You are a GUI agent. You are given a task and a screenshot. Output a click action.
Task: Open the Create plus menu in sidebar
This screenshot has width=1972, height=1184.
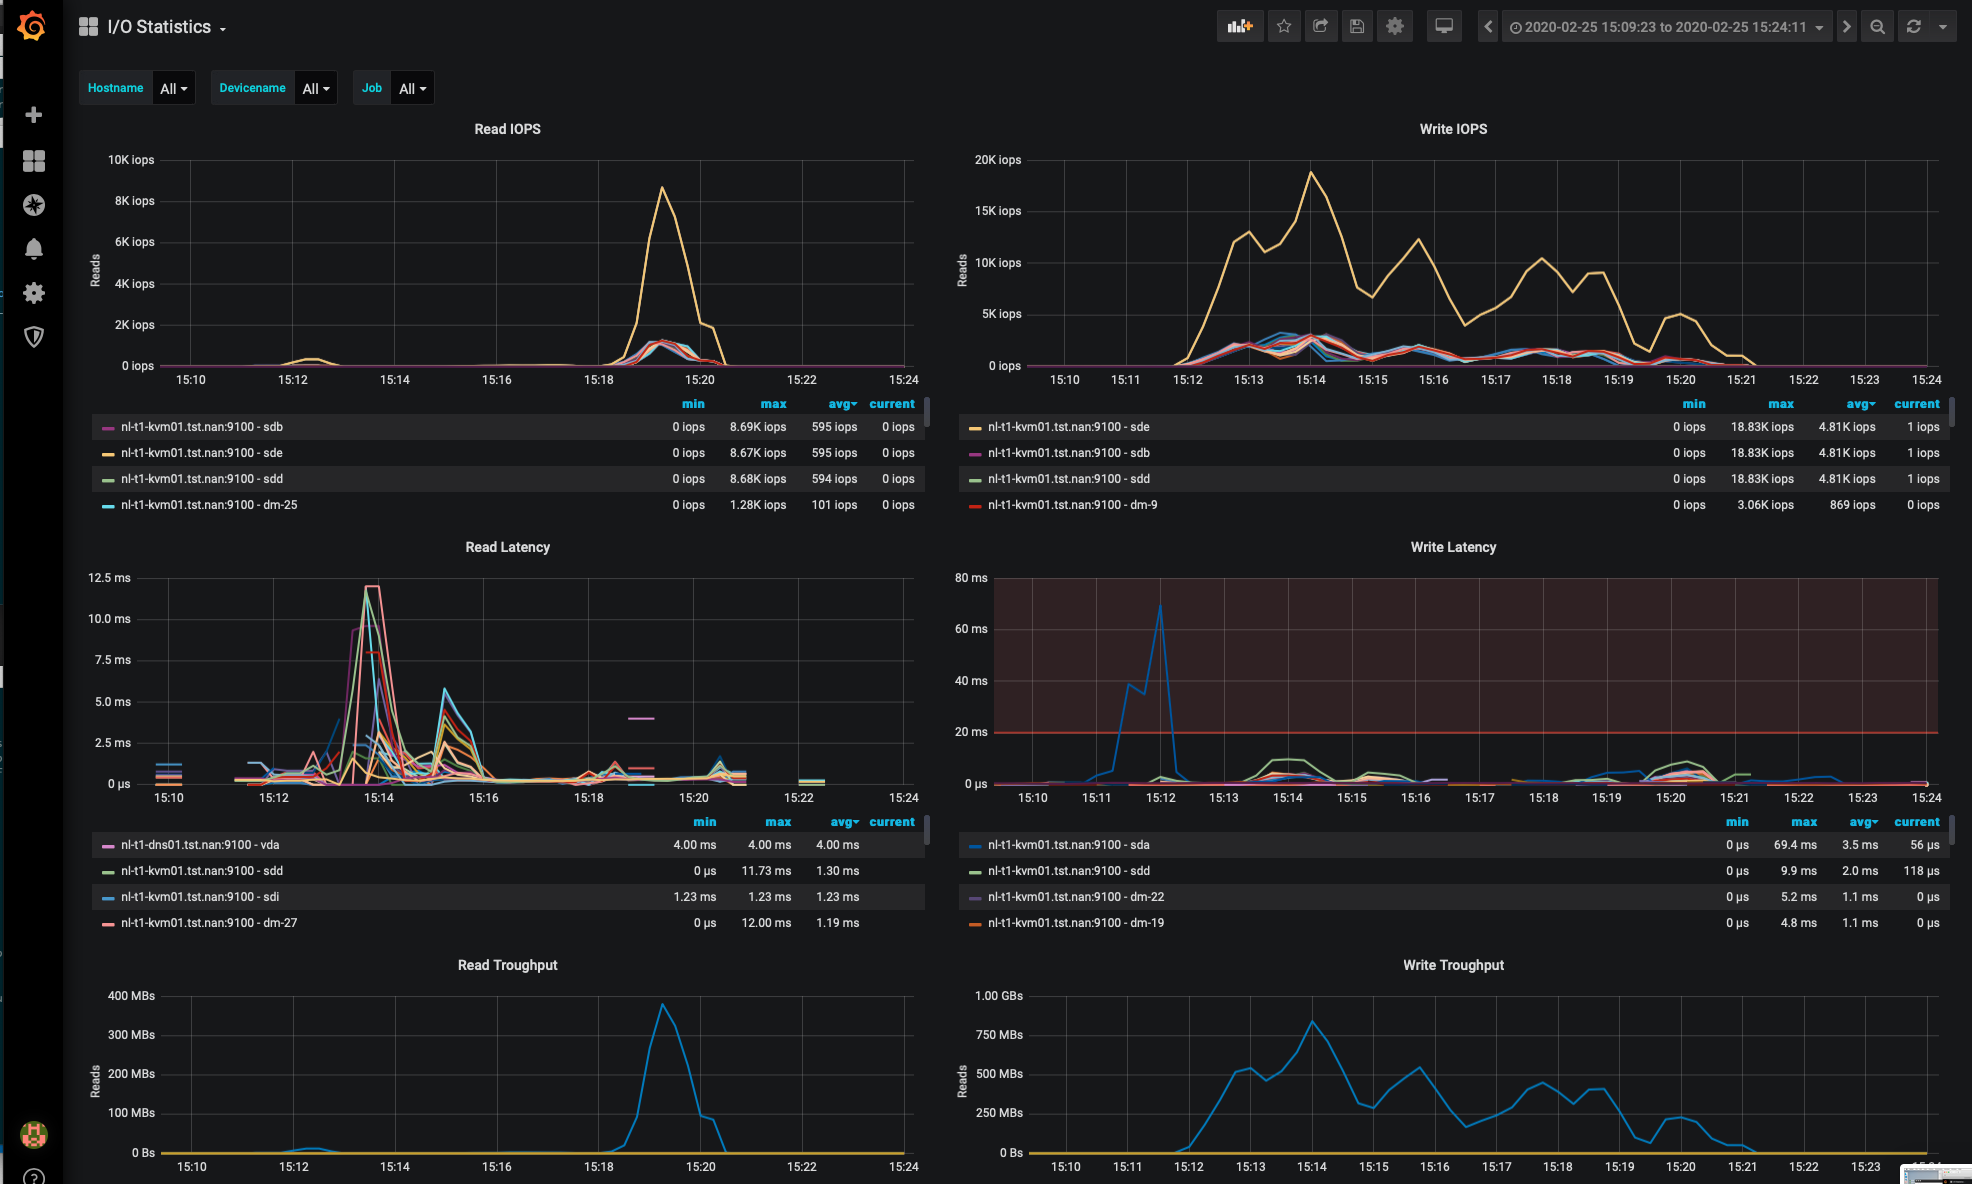pos(34,115)
